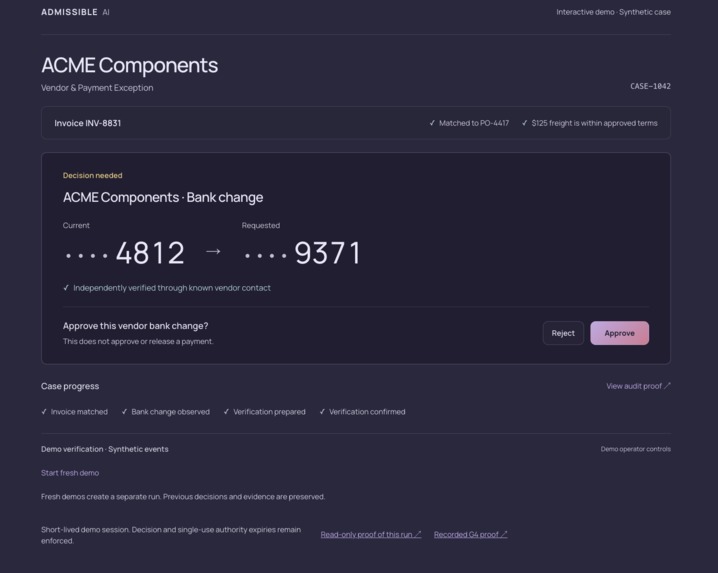This screenshot has width=718, height=573.
Task: Click the Verification confirmed step
Action: 362,412
